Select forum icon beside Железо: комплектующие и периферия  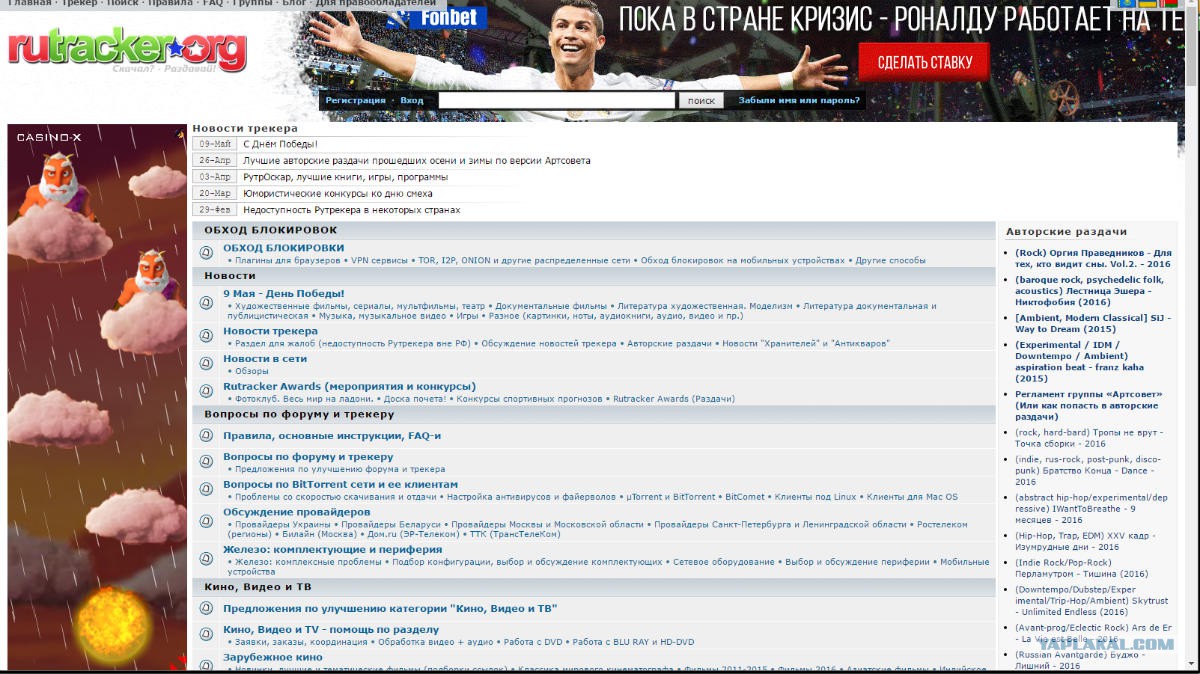tap(207, 559)
